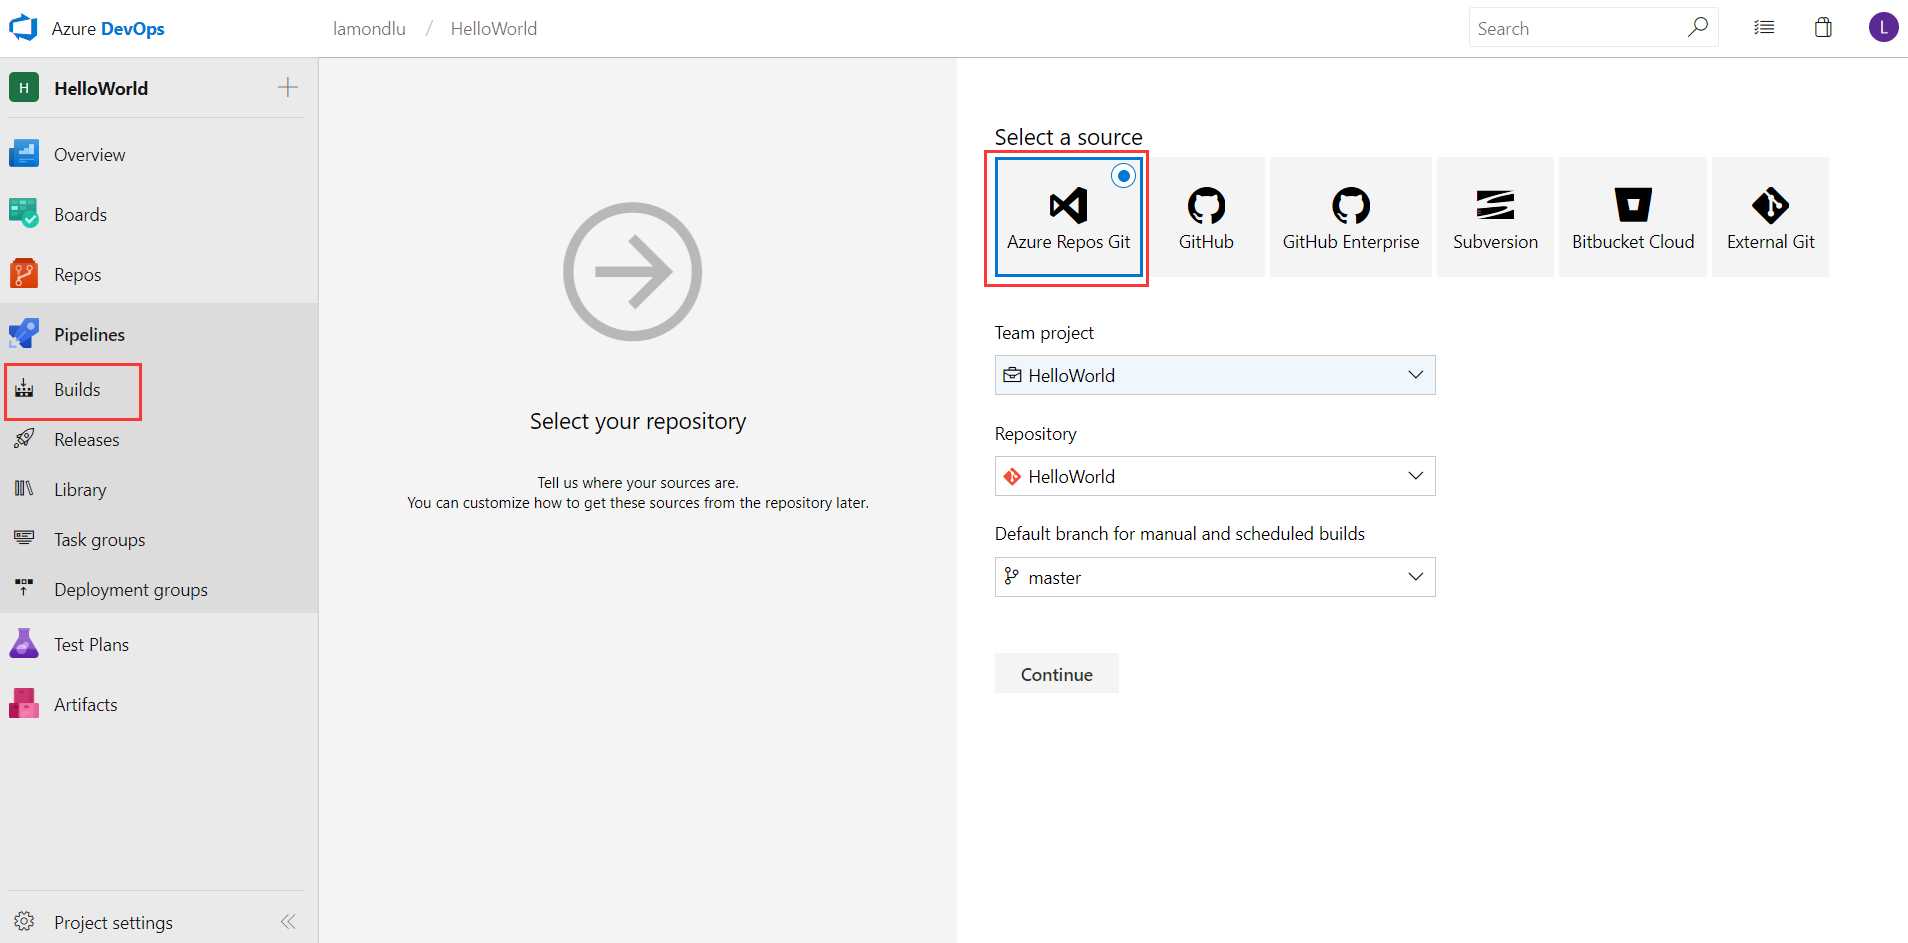Expand the Team project dropdown
Image resolution: width=1908 pixels, height=943 pixels.
coord(1215,375)
